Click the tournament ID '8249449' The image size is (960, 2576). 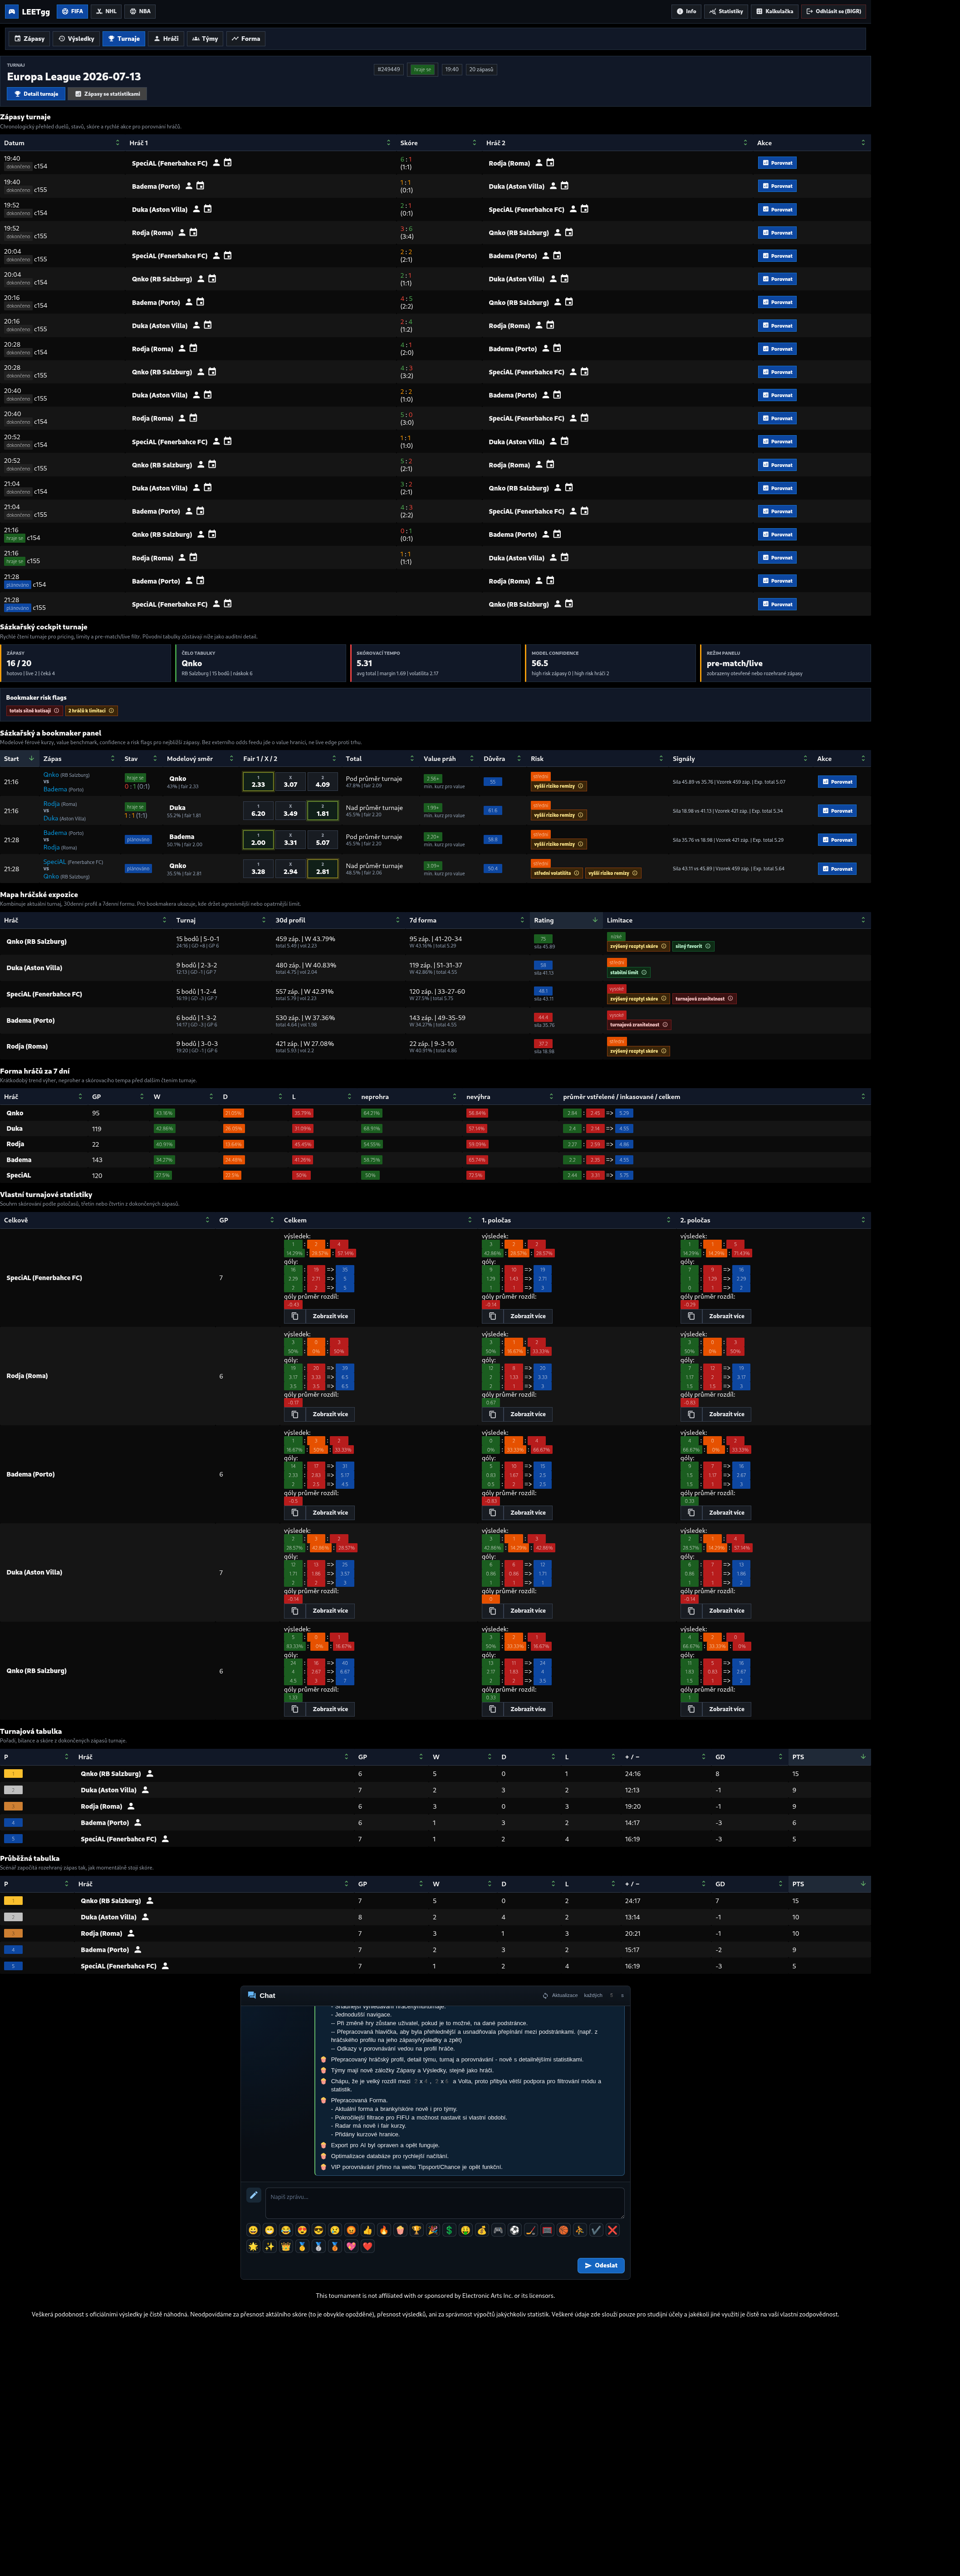pos(389,69)
